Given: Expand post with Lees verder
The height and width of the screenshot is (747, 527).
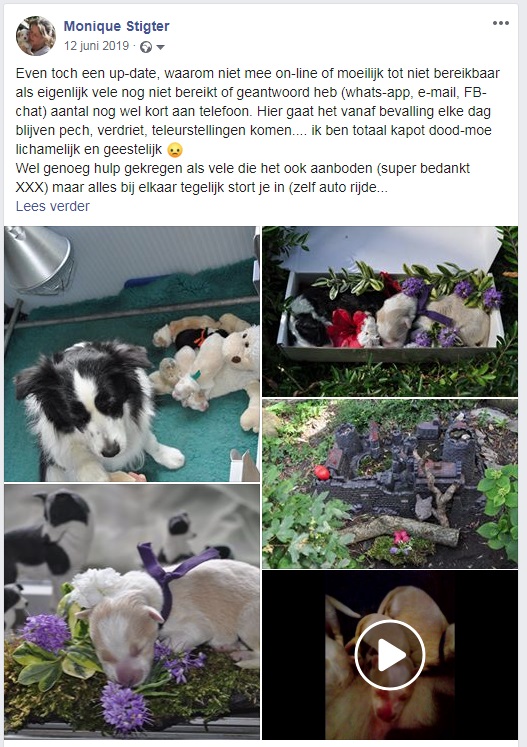Looking at the screenshot, I should pyautogui.click(x=52, y=206).
